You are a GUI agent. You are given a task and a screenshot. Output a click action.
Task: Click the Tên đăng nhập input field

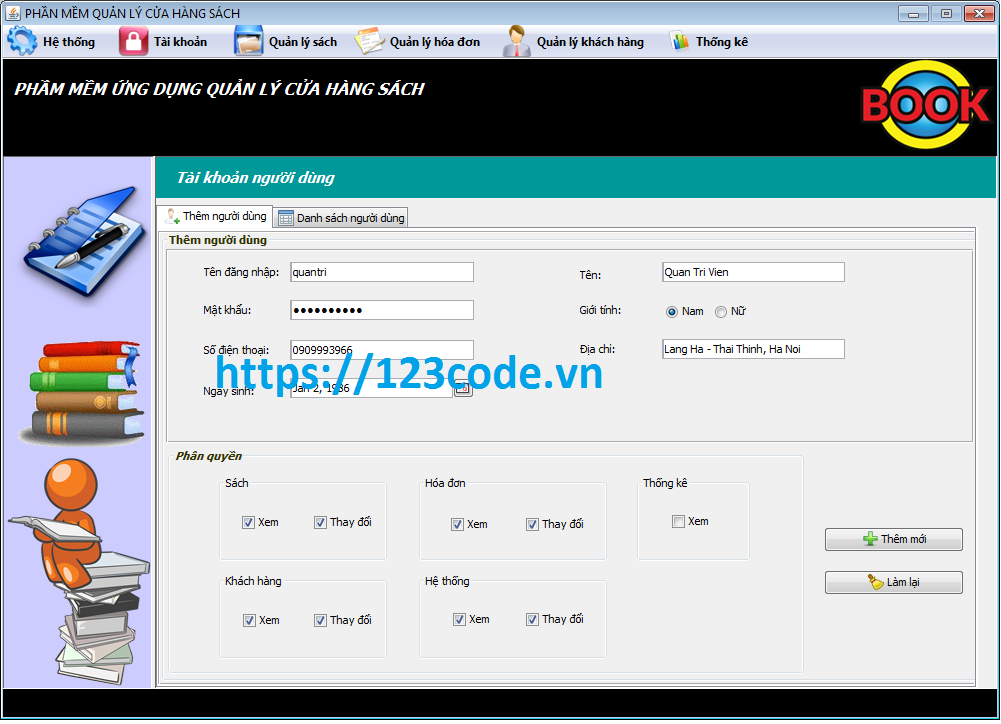tap(381, 272)
